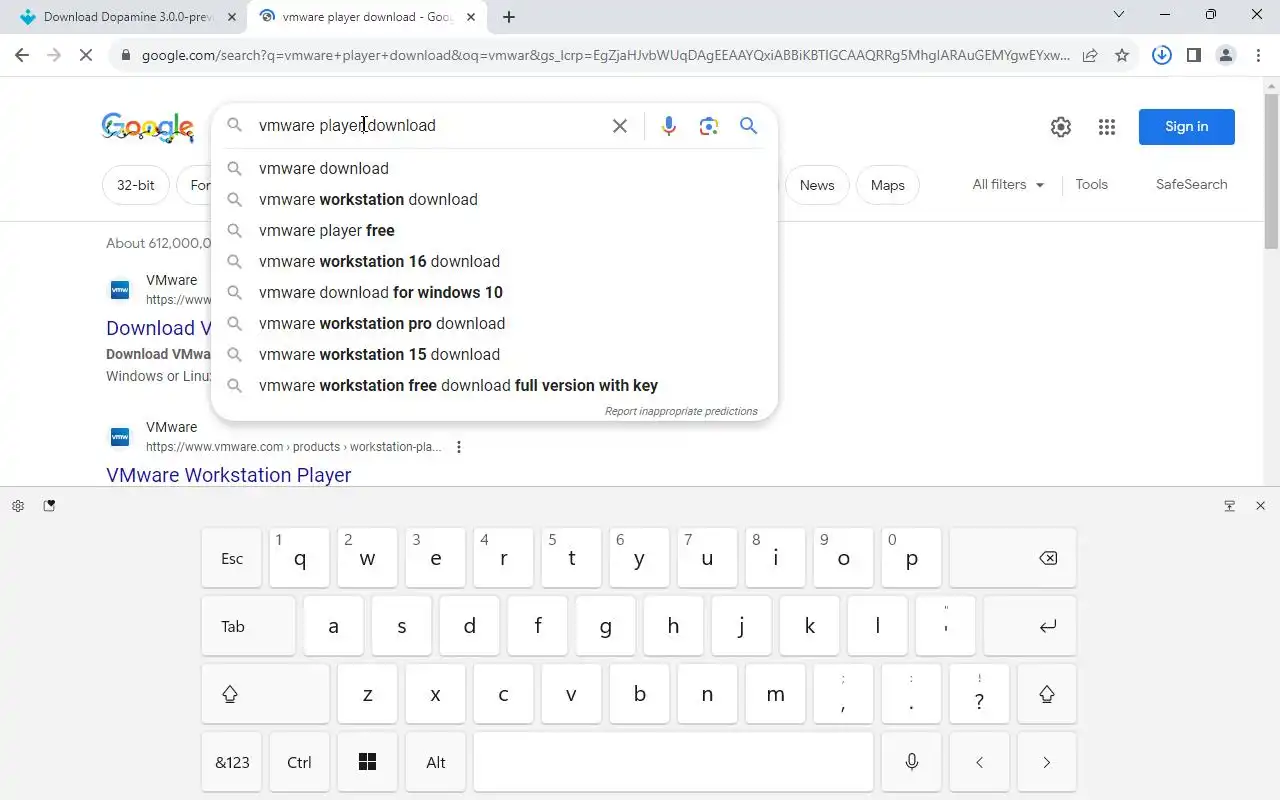The height and width of the screenshot is (800, 1280).
Task: Open Google quick settings gear
Action: tap(1061, 127)
